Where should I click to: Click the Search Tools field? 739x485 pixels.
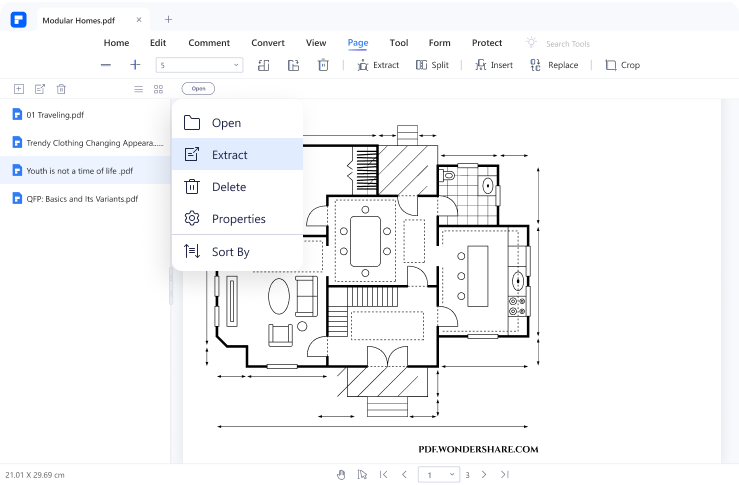click(x=567, y=44)
